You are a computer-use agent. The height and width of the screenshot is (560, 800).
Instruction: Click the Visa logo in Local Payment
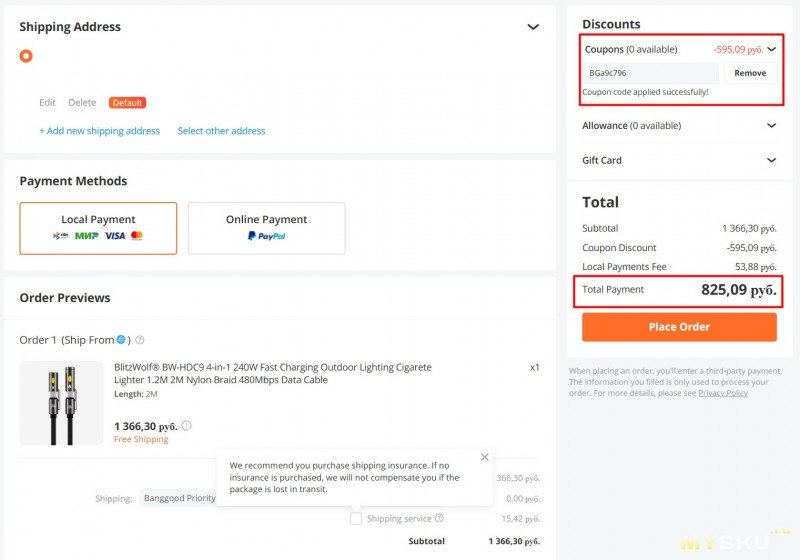(115, 236)
